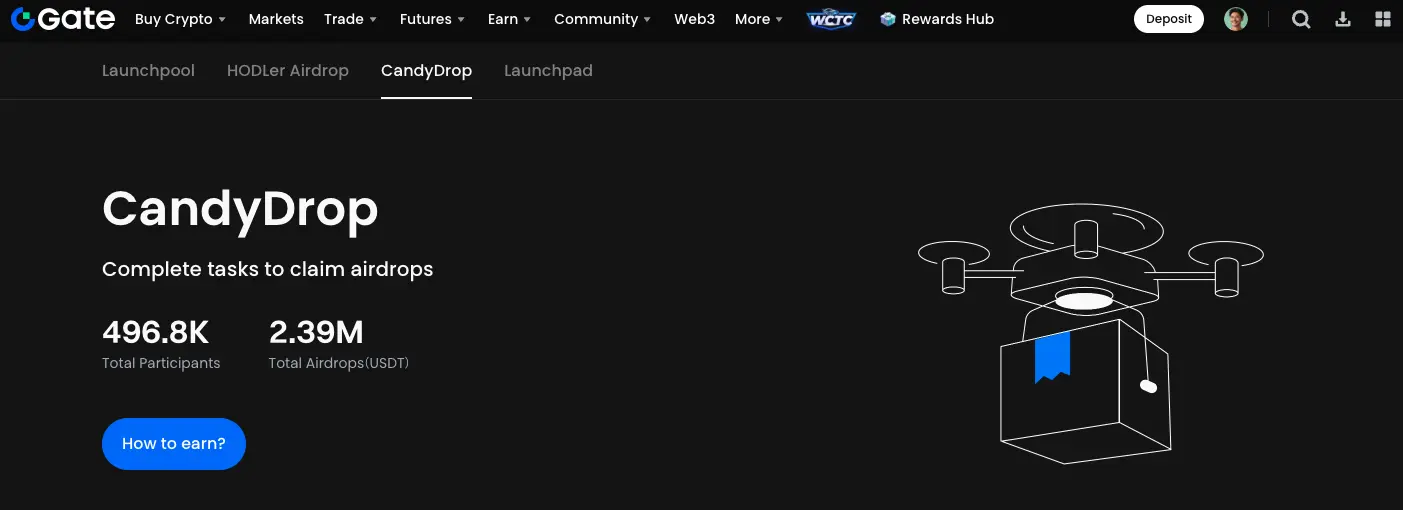Open the Web3 menu item

point(694,19)
